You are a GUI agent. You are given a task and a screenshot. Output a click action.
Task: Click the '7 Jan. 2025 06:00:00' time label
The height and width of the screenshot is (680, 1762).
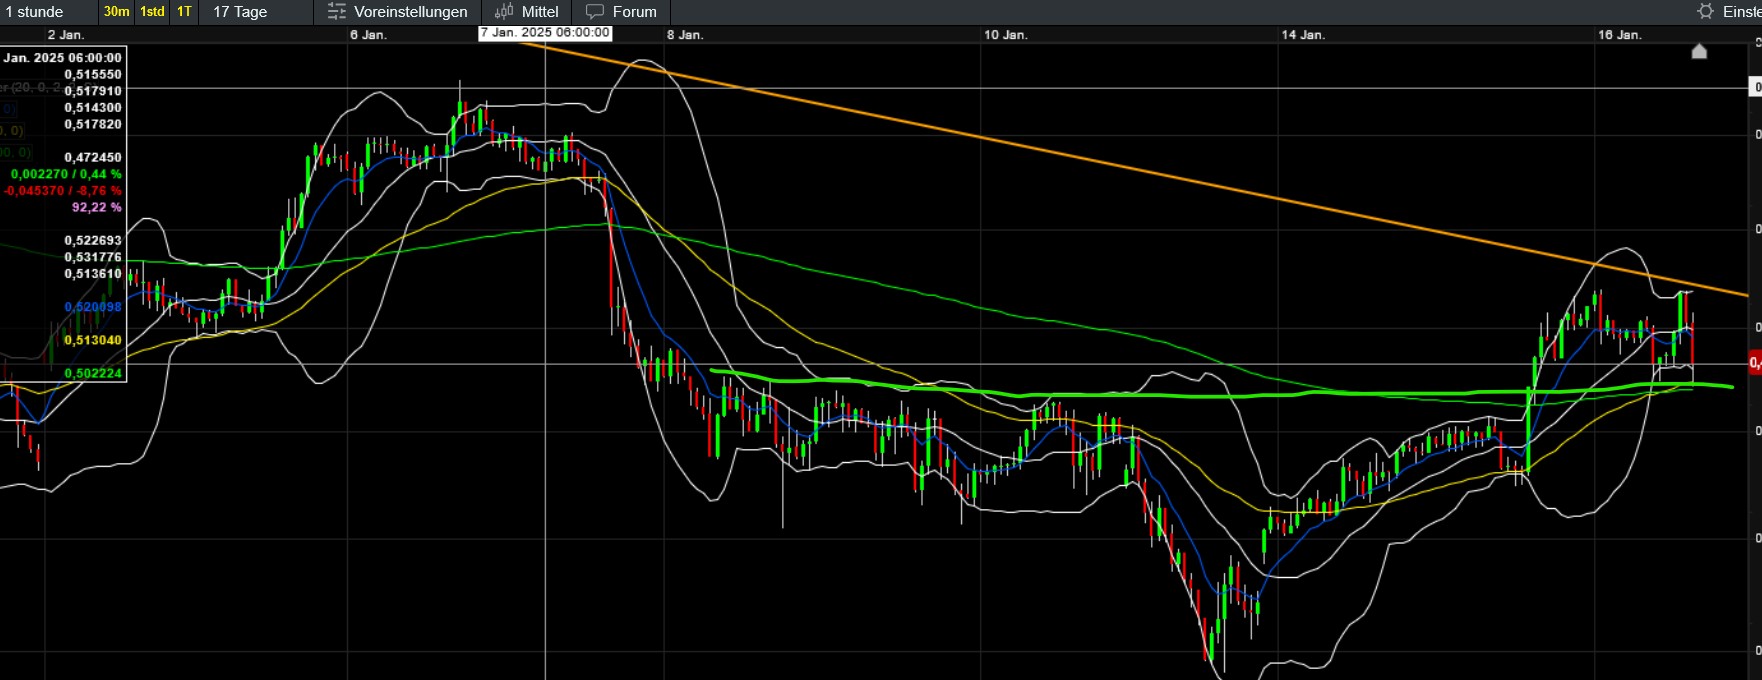point(545,33)
